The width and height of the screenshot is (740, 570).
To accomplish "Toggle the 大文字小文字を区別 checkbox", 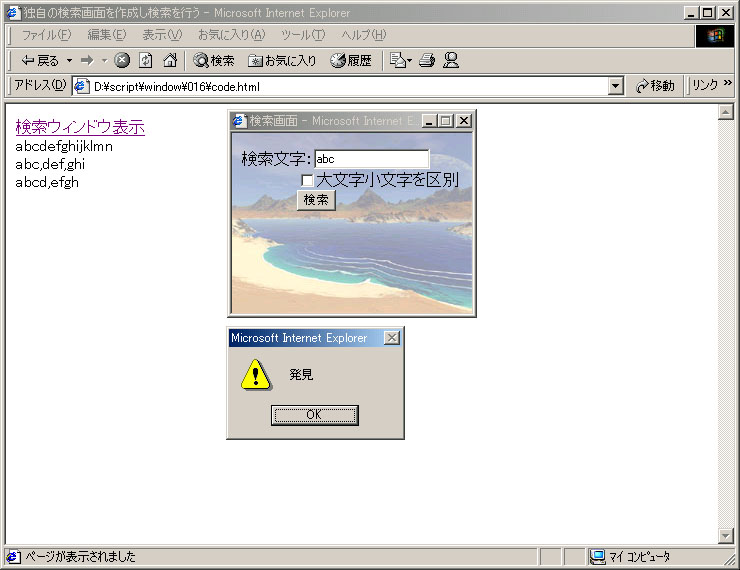I will click(x=307, y=180).
